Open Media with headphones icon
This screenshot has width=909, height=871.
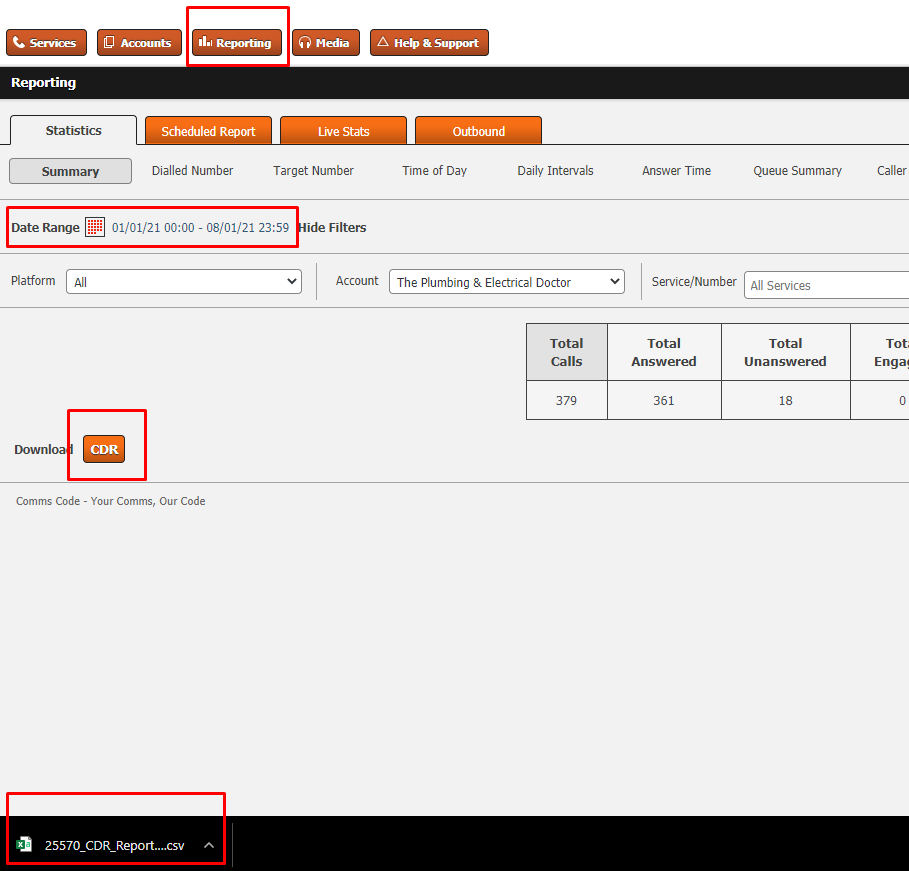(325, 43)
